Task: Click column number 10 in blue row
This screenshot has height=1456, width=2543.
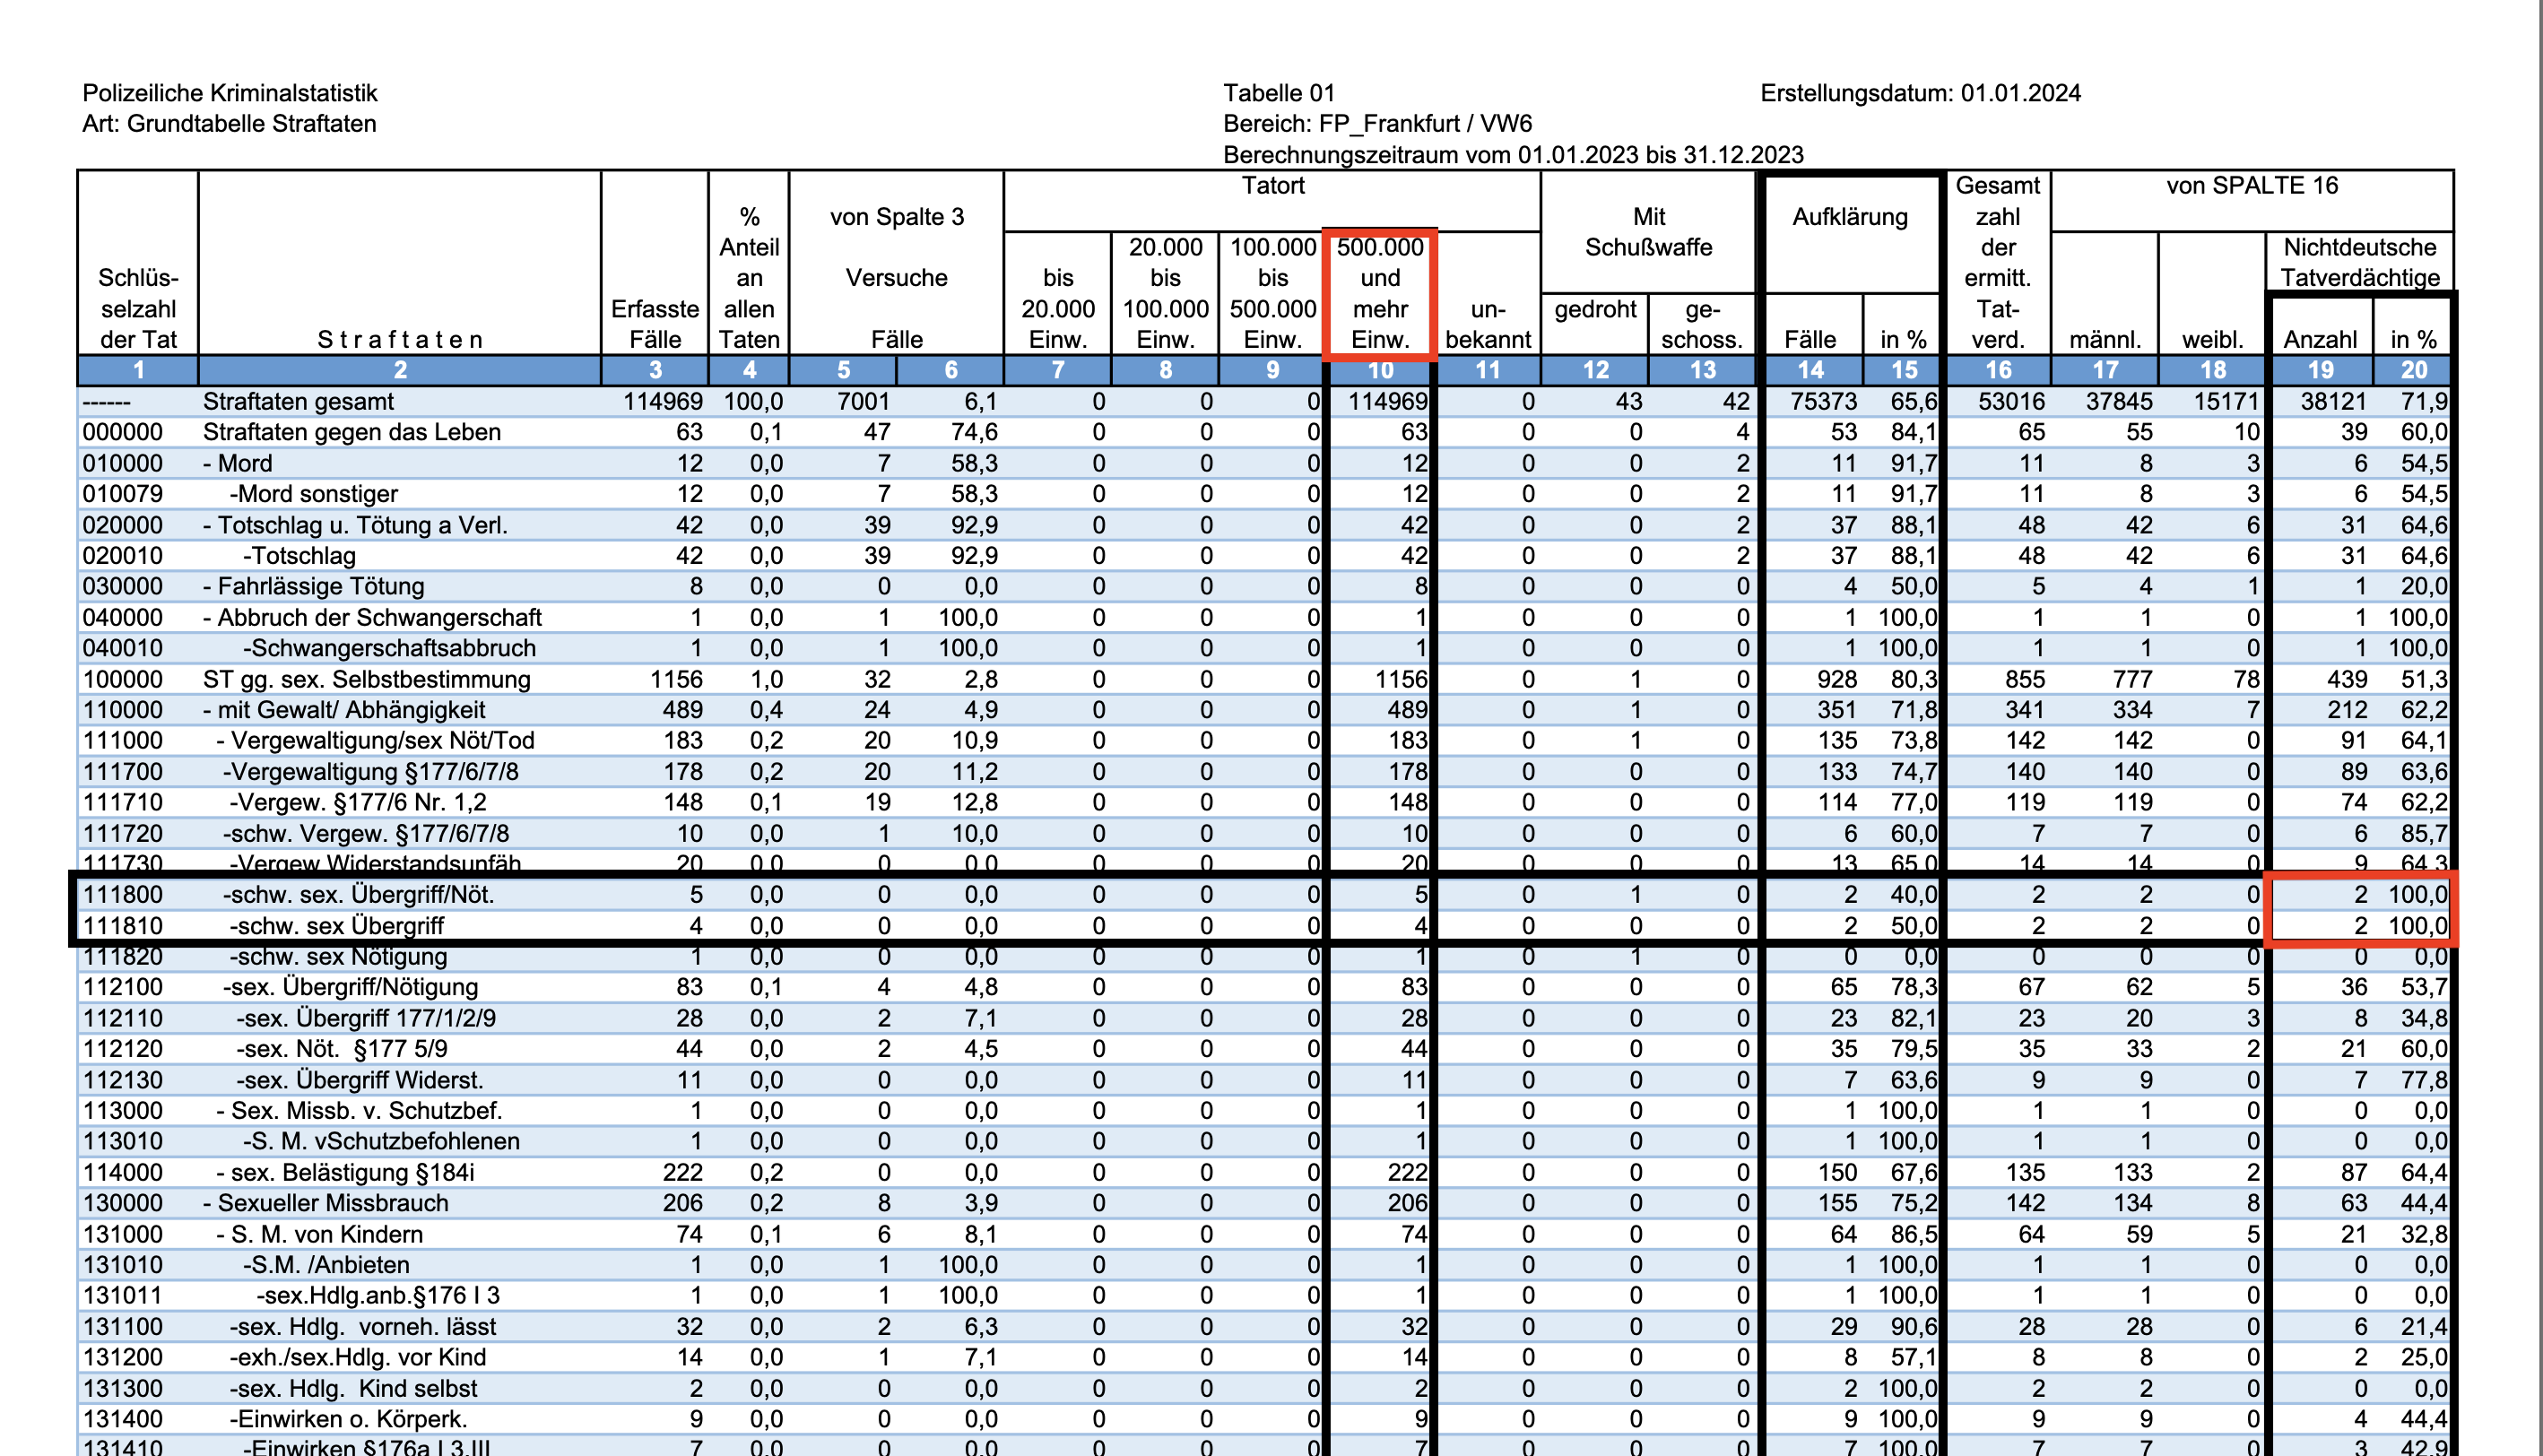Action: pos(1380,370)
